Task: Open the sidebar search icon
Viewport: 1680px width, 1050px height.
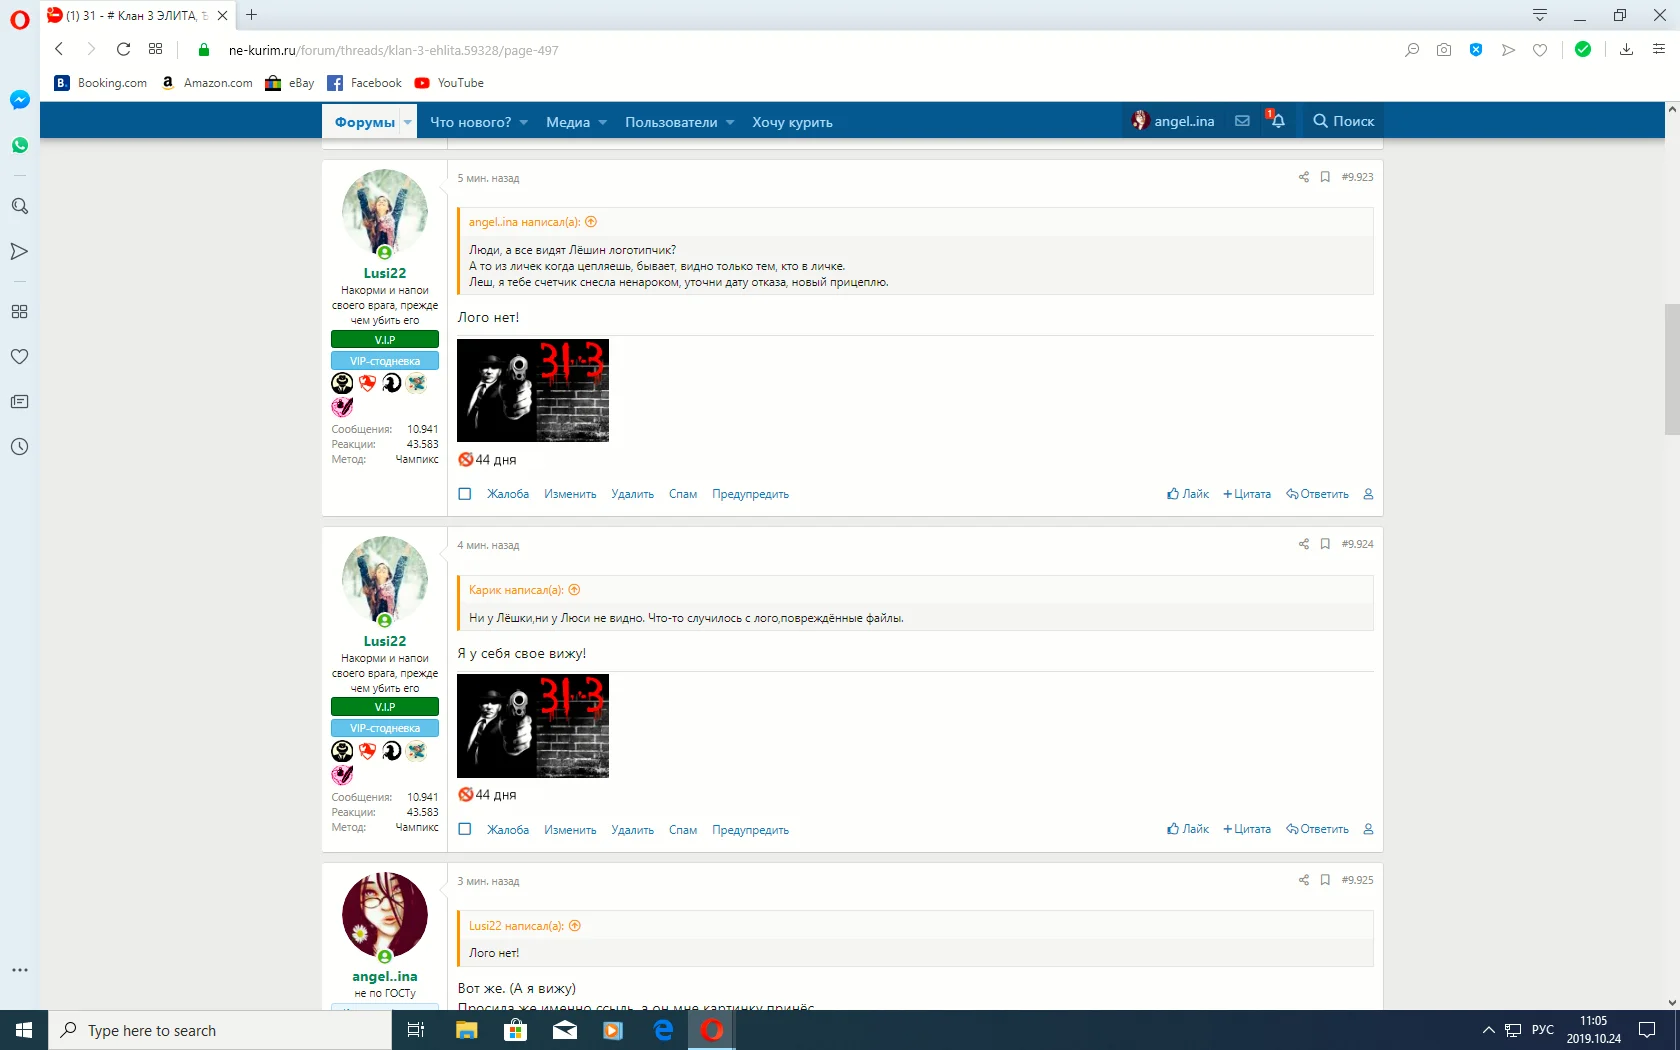Action: (19, 206)
